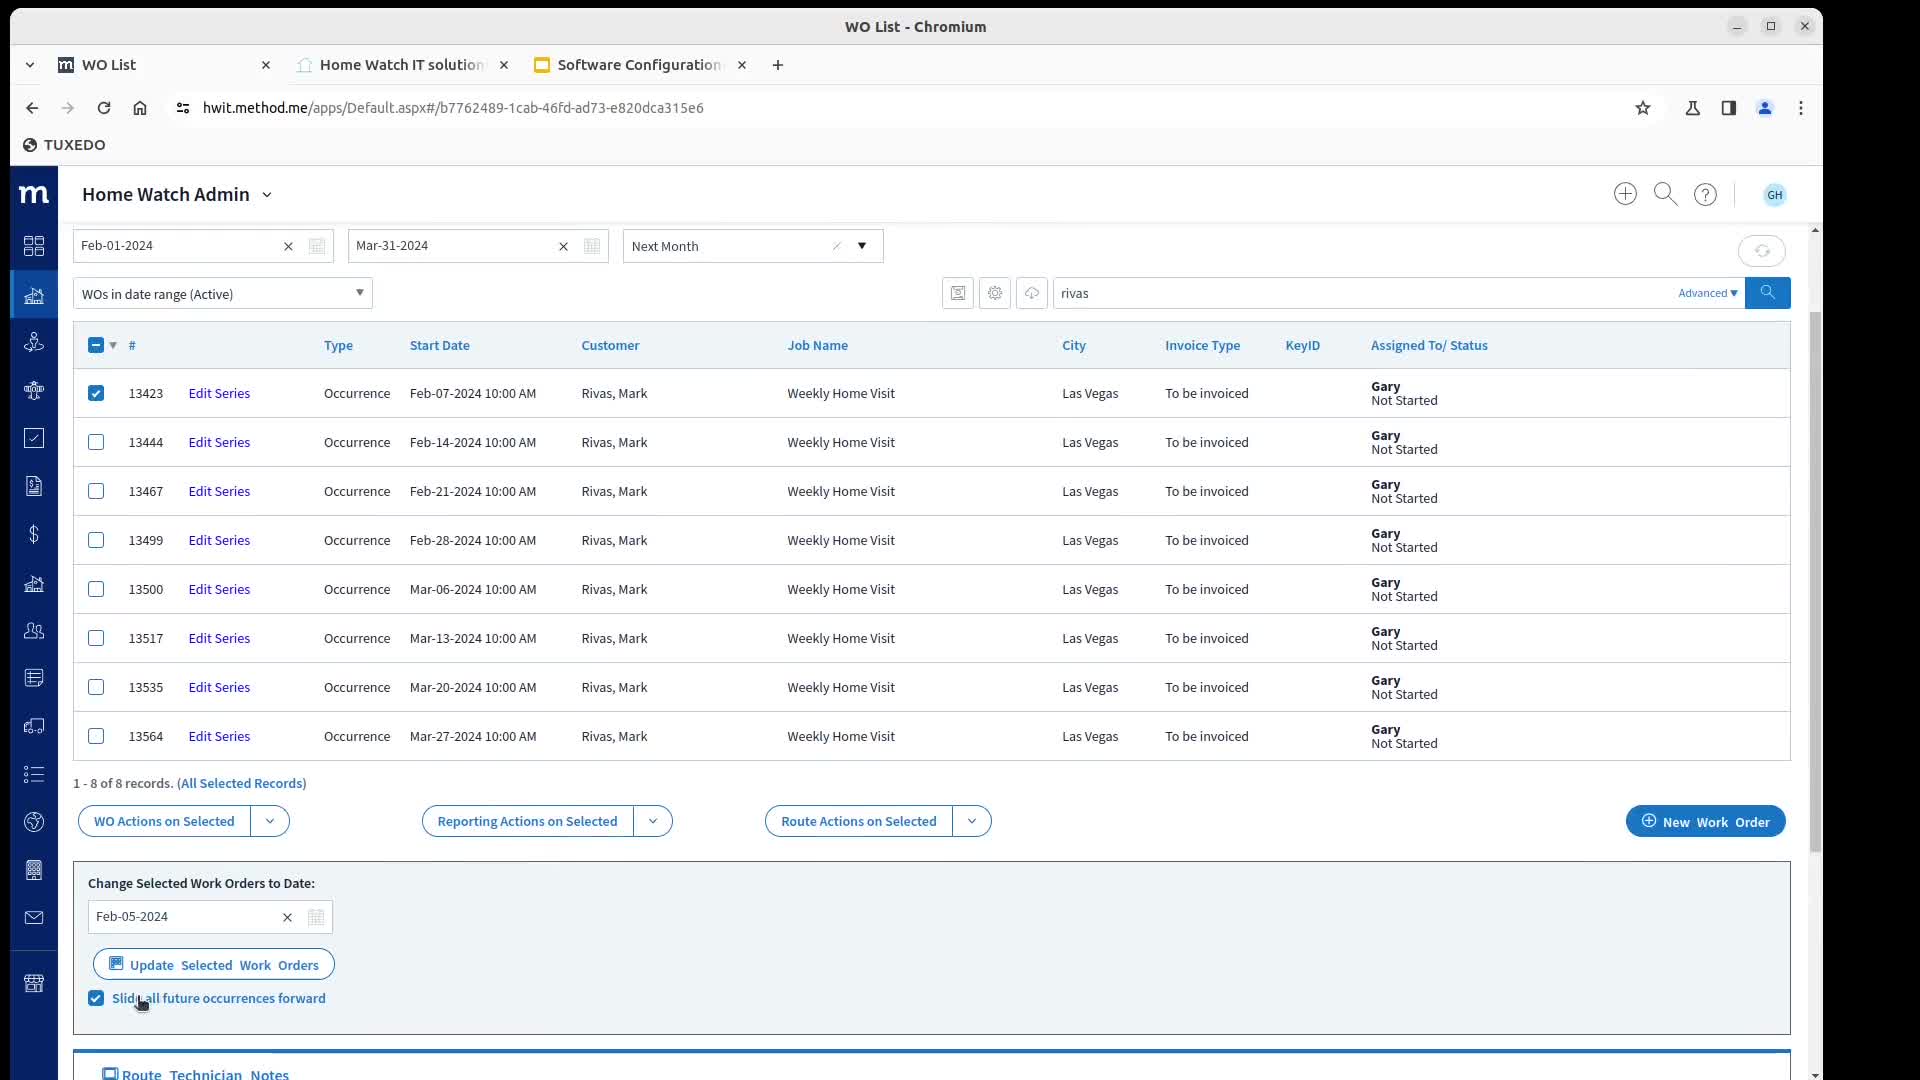
Task: Select the dollar sign billing icon
Action: coord(33,535)
